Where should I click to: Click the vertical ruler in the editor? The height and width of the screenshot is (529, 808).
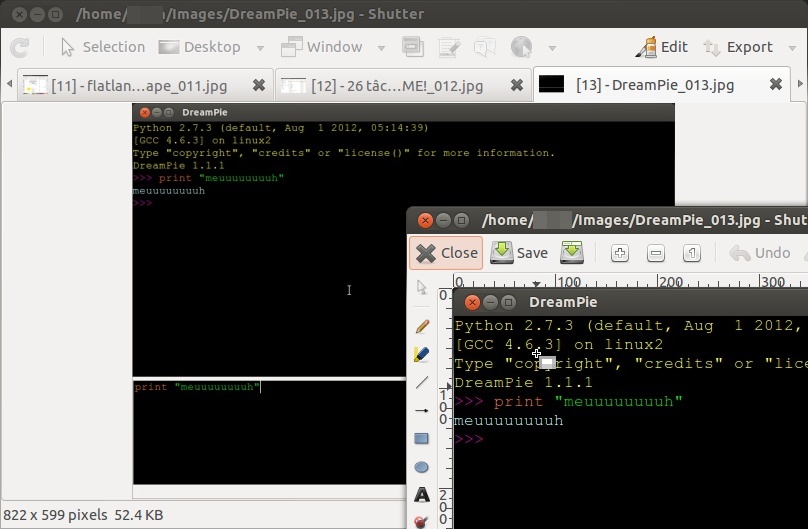point(445,408)
